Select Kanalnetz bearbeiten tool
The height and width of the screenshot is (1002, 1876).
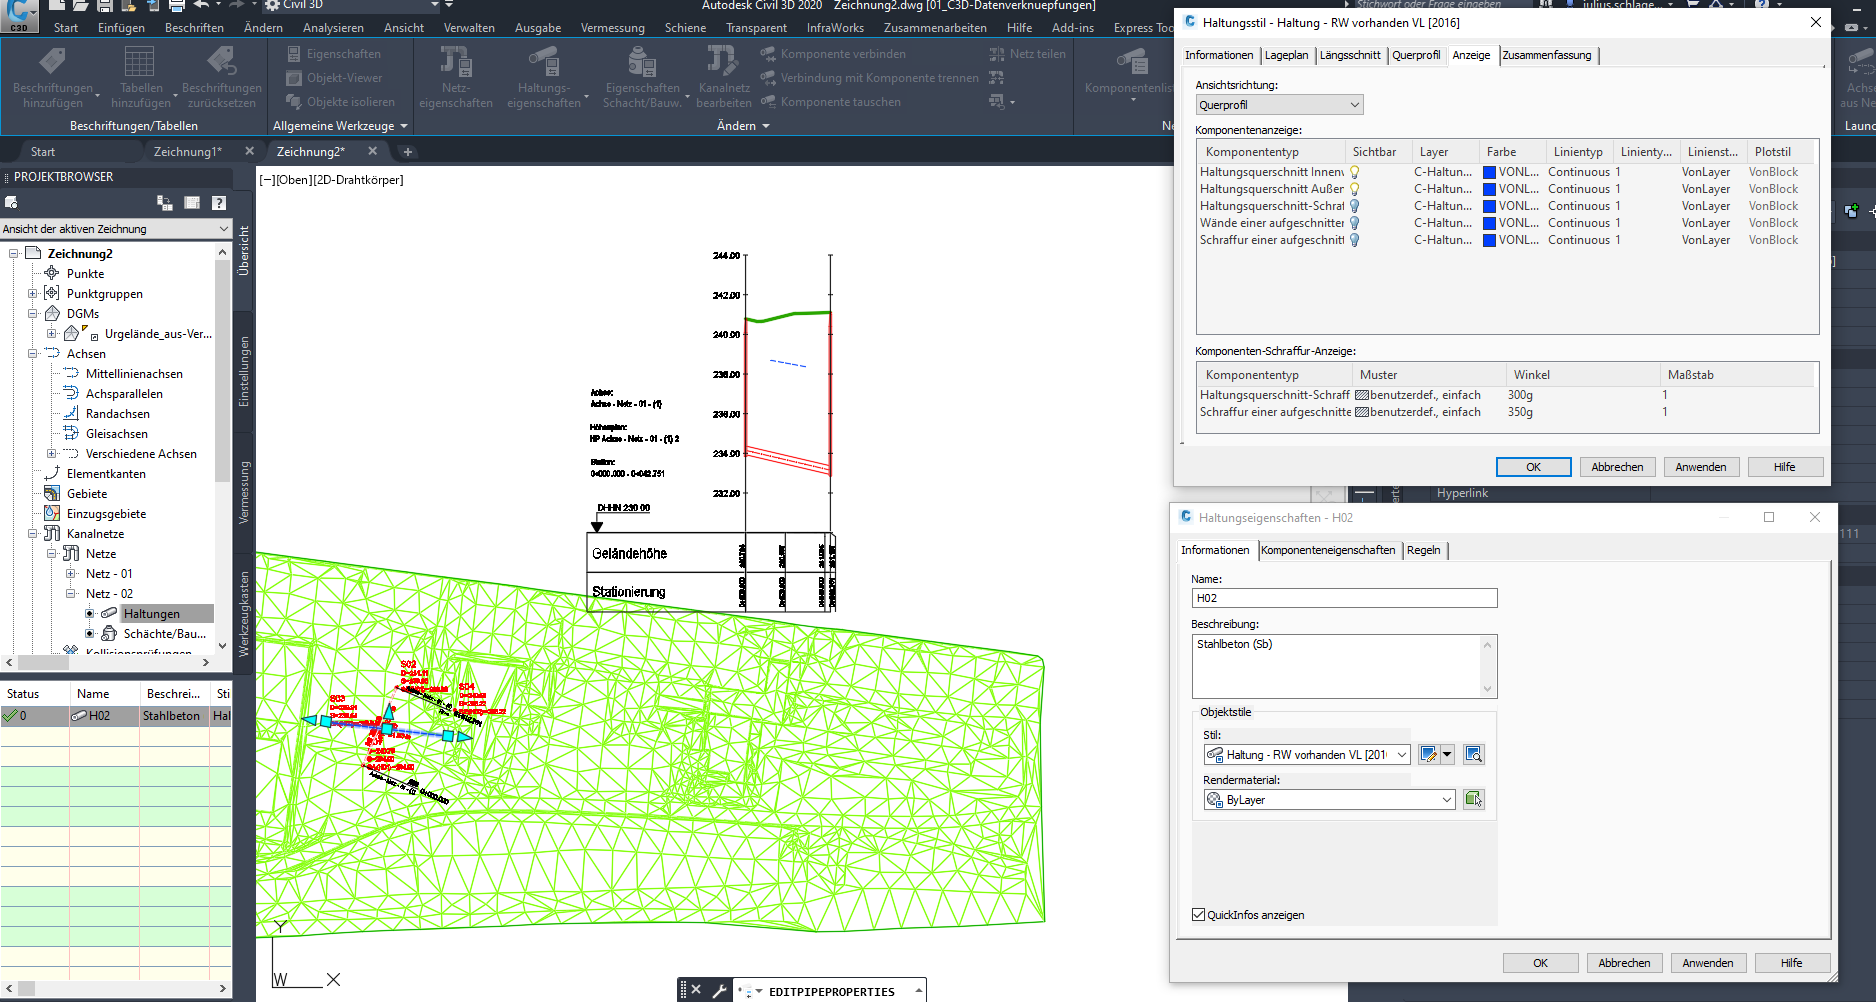(x=723, y=77)
